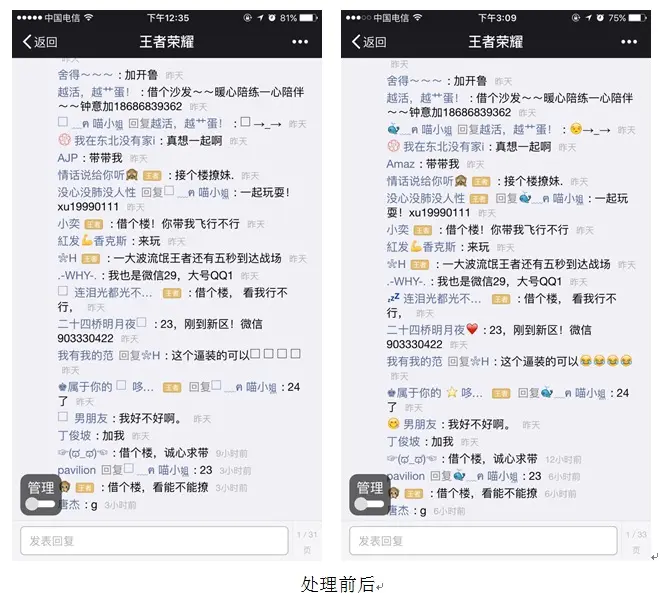This screenshot has height=593, width=664.
Task: Tap the 丁俊坡 username in left screenshot
Action: point(74,435)
